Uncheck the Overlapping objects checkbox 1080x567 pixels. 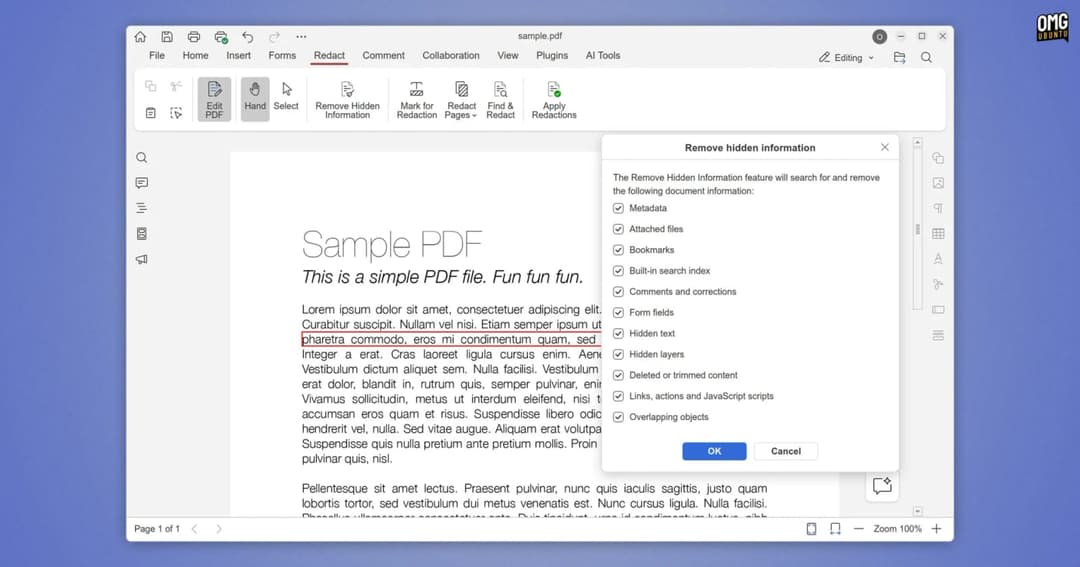click(619, 417)
